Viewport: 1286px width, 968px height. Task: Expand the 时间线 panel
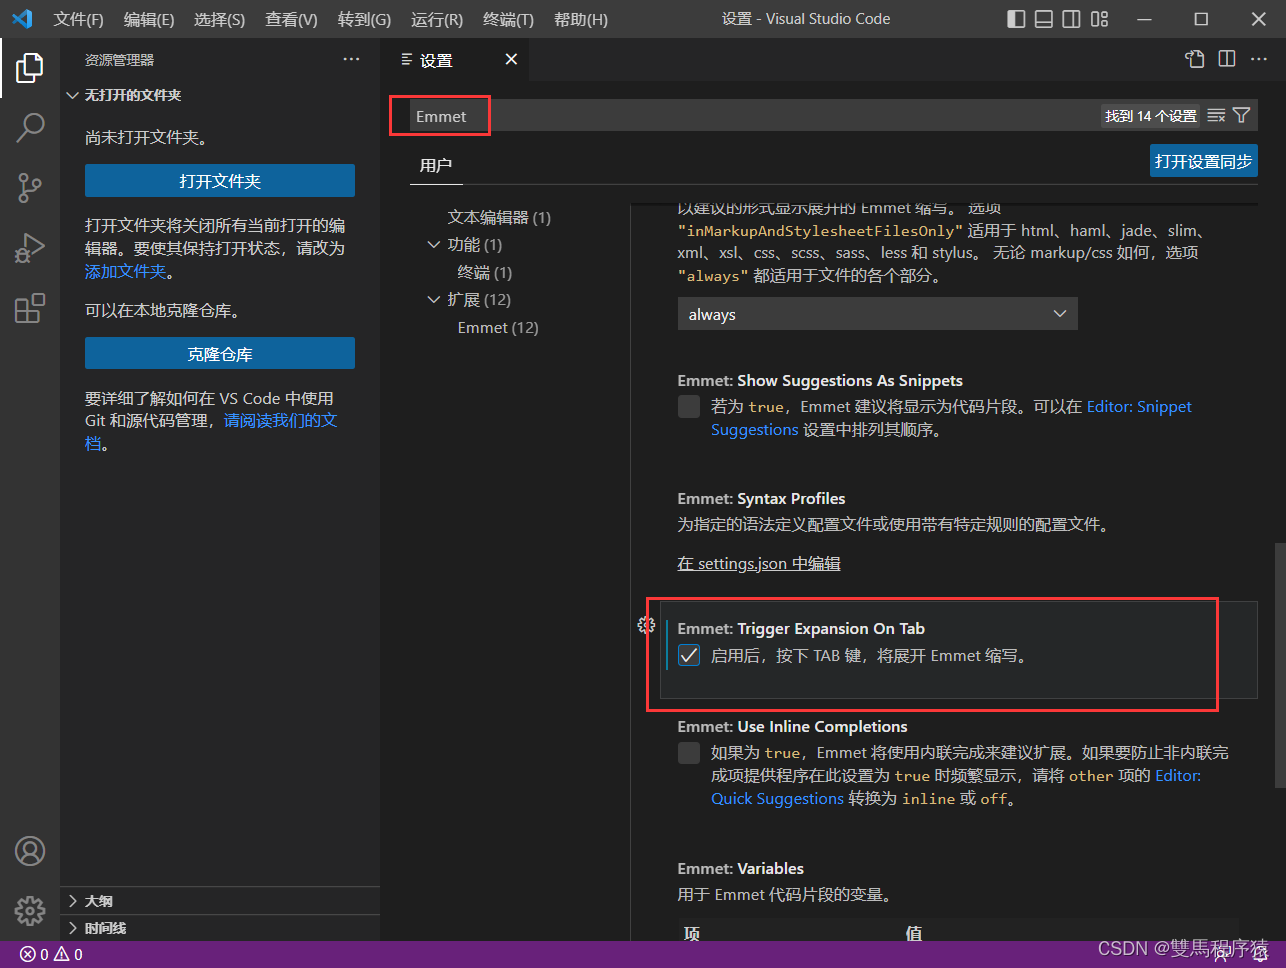pyautogui.click(x=220, y=928)
